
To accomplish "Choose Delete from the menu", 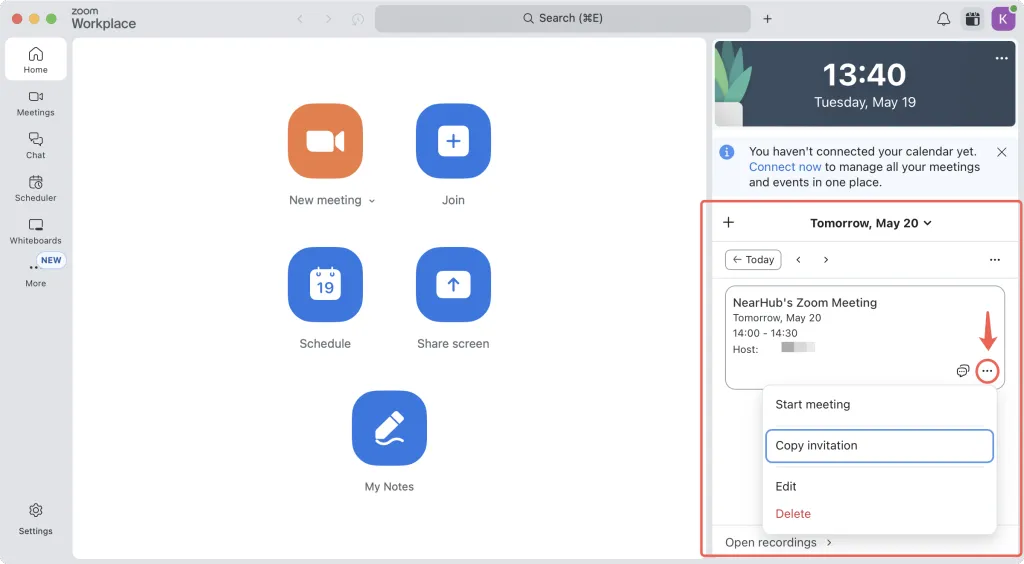I will coord(879,514).
